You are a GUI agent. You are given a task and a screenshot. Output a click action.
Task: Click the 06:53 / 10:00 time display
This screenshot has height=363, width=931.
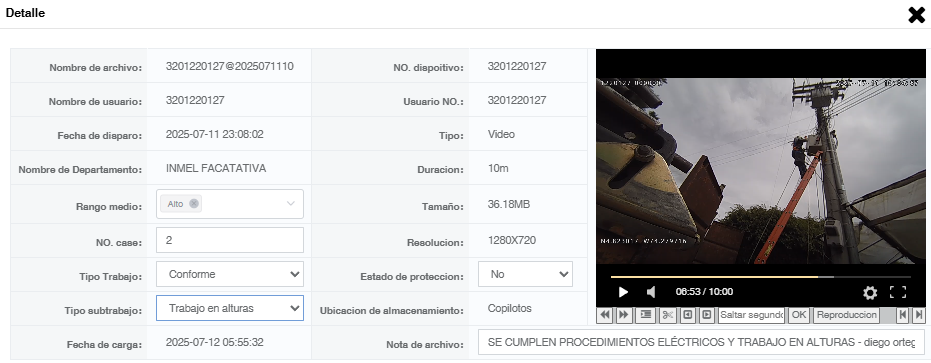704,292
